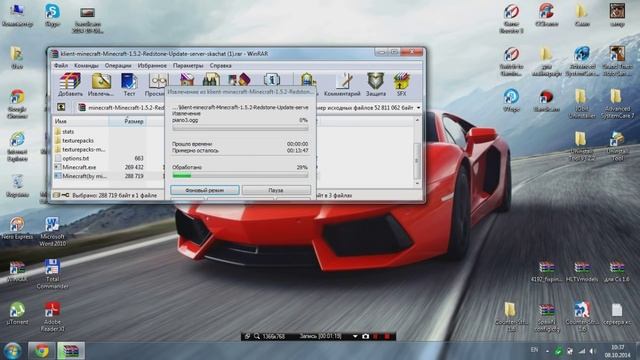Click the µTorrent desktop icon
This screenshot has height=360, width=640.
(17, 313)
